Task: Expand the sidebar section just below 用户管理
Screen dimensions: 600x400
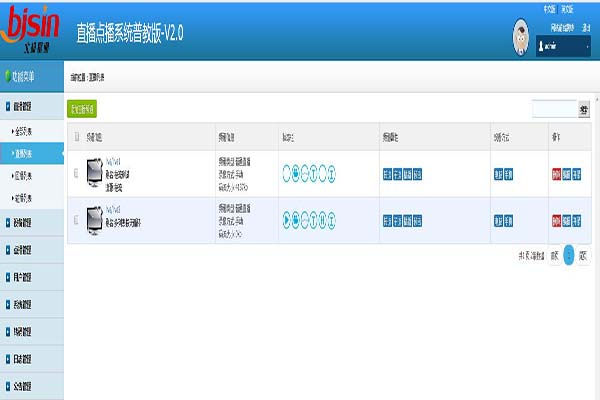Action: [x=32, y=304]
